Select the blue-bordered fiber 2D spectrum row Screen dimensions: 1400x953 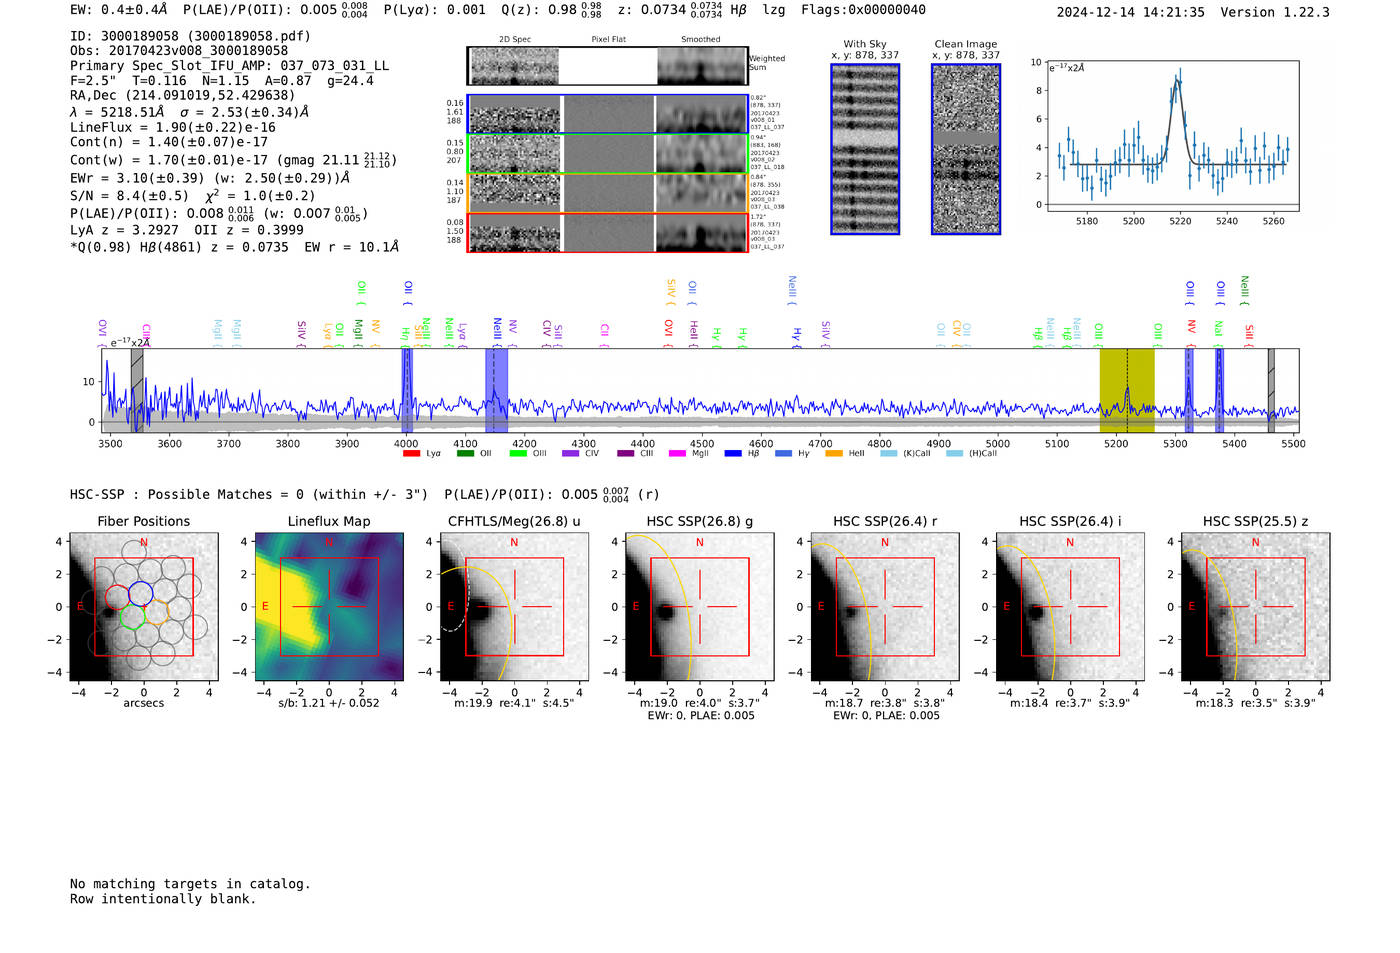608,114
